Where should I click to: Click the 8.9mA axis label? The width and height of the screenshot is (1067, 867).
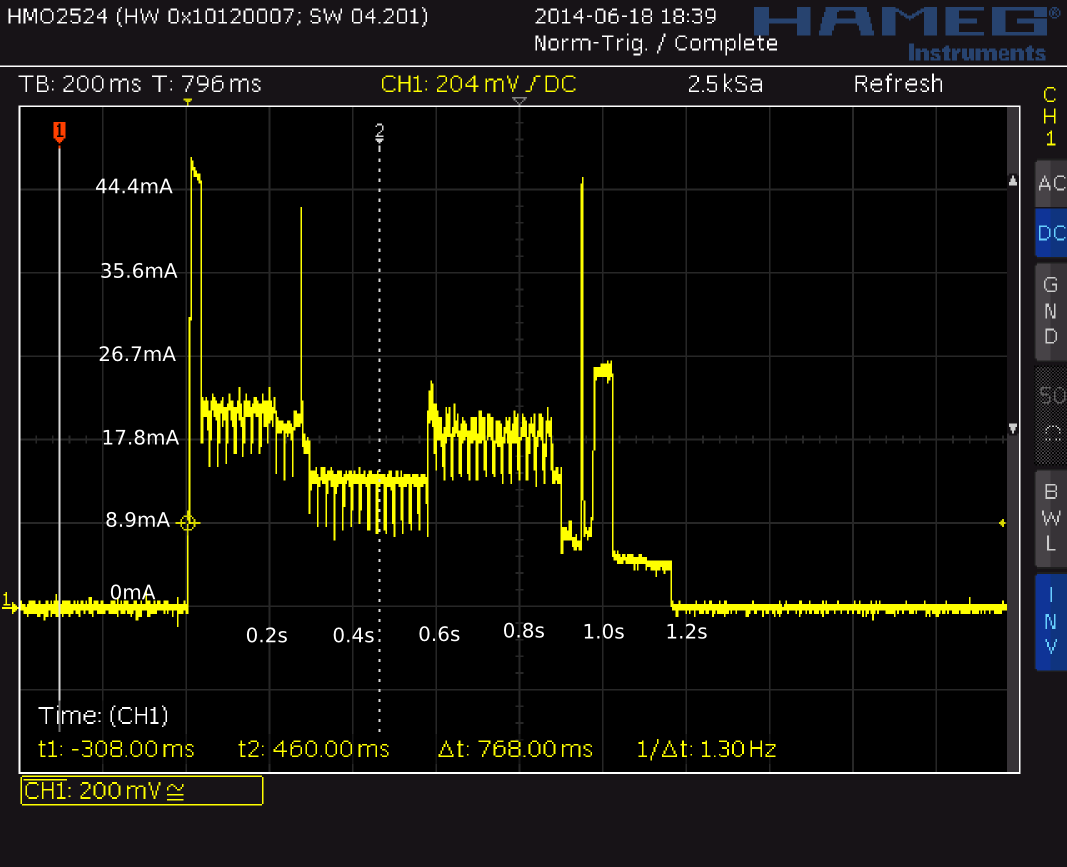click(137, 520)
